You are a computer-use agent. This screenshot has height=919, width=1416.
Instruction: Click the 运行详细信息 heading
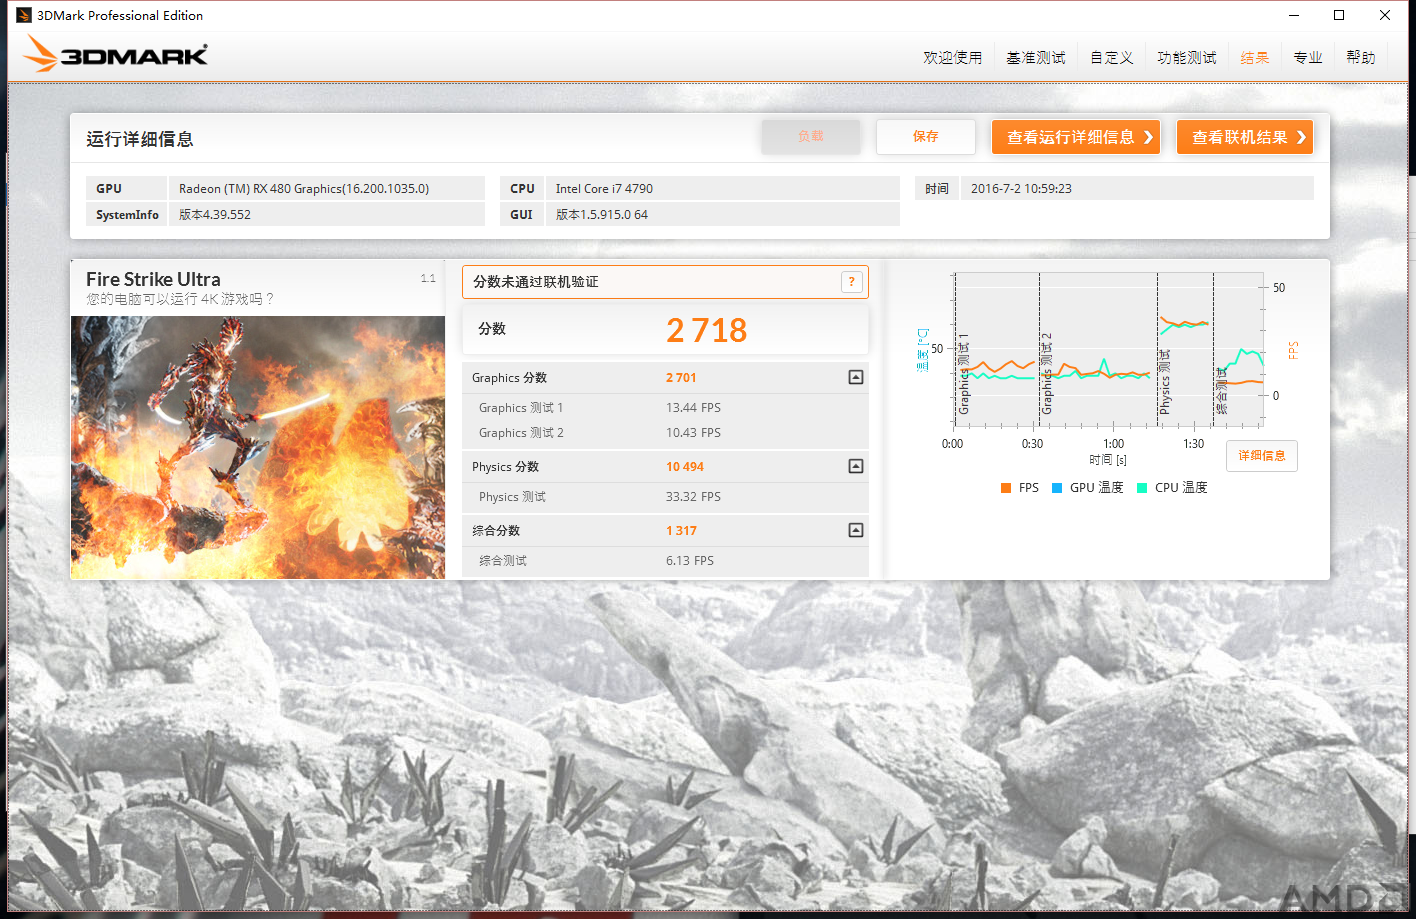tap(140, 139)
